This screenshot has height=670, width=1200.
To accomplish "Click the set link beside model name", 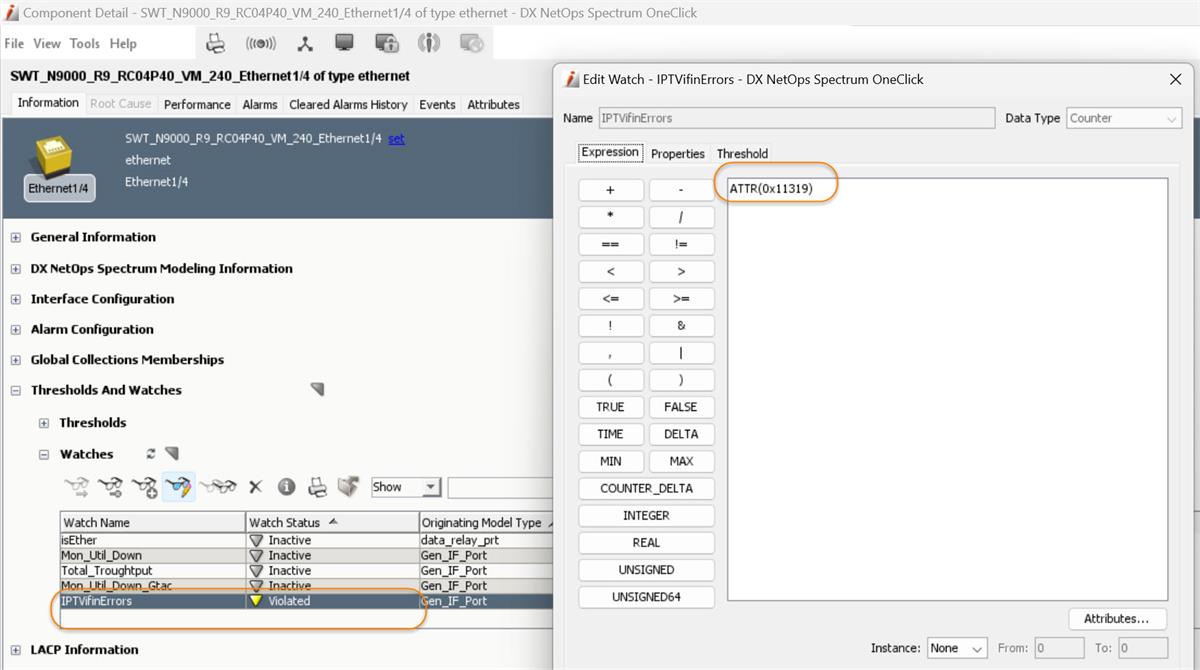I will coord(396,139).
